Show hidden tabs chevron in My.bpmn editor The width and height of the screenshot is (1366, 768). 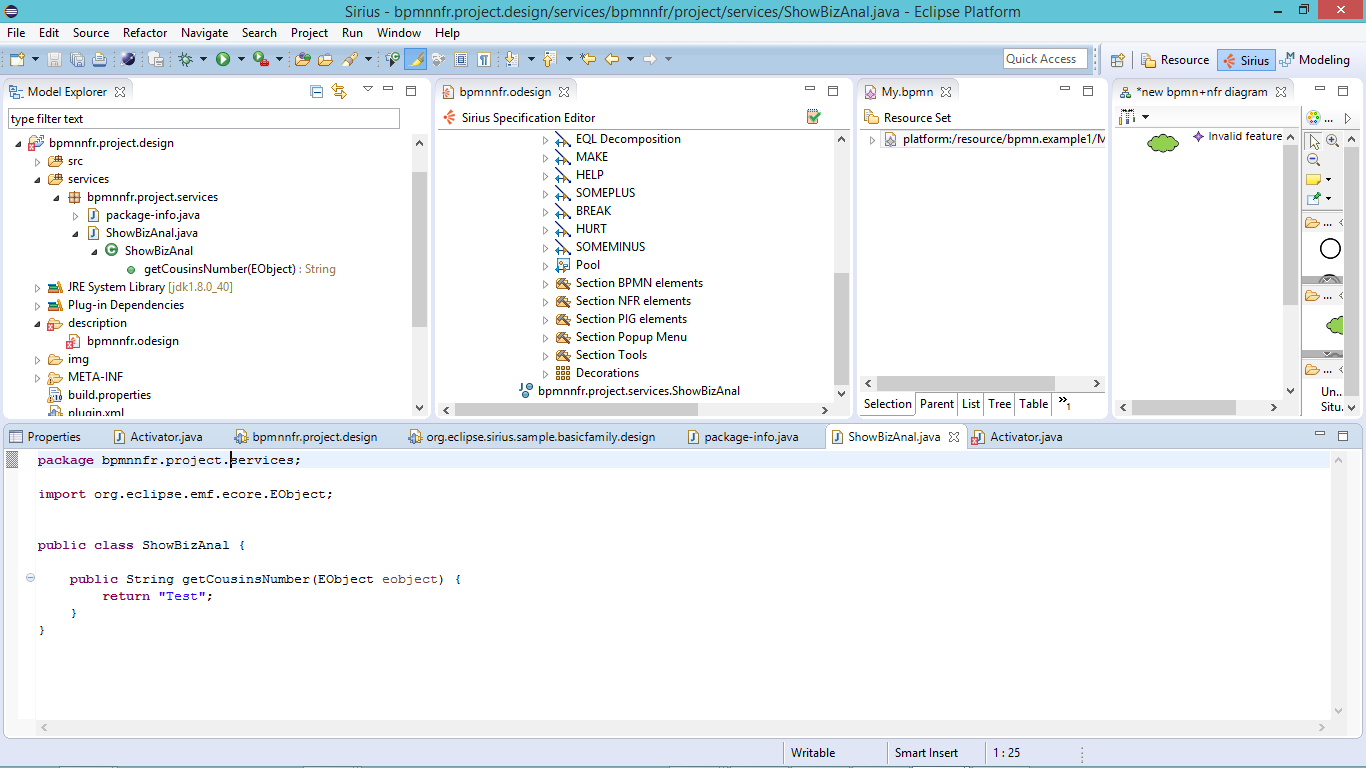pyautogui.click(x=1064, y=403)
